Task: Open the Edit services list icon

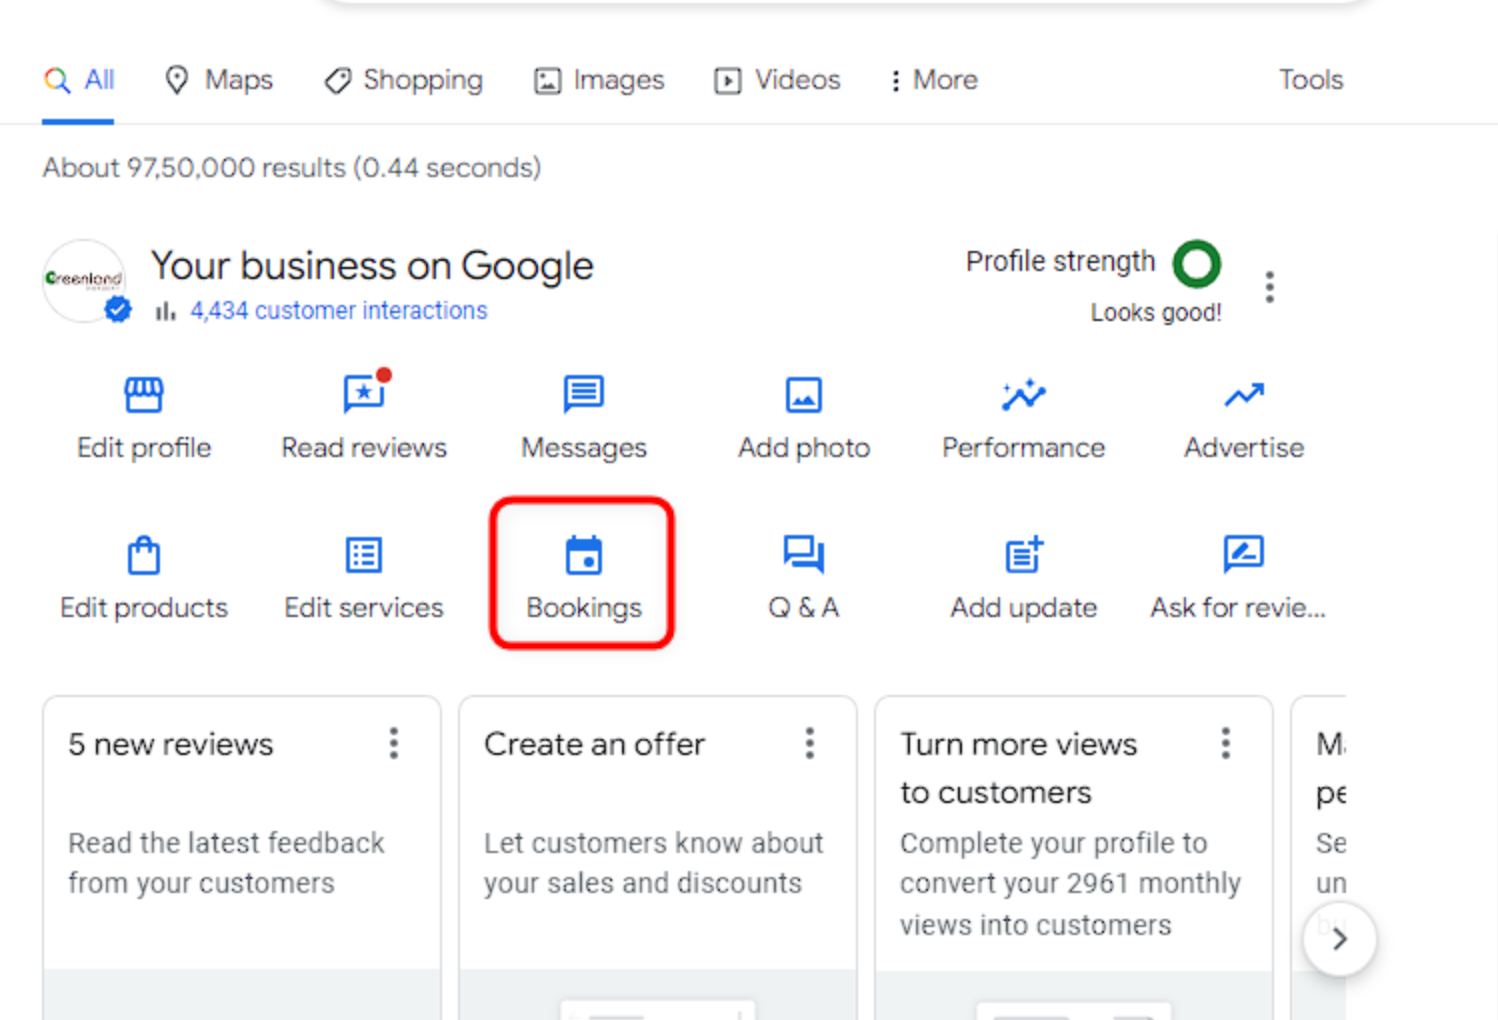Action: point(364,555)
